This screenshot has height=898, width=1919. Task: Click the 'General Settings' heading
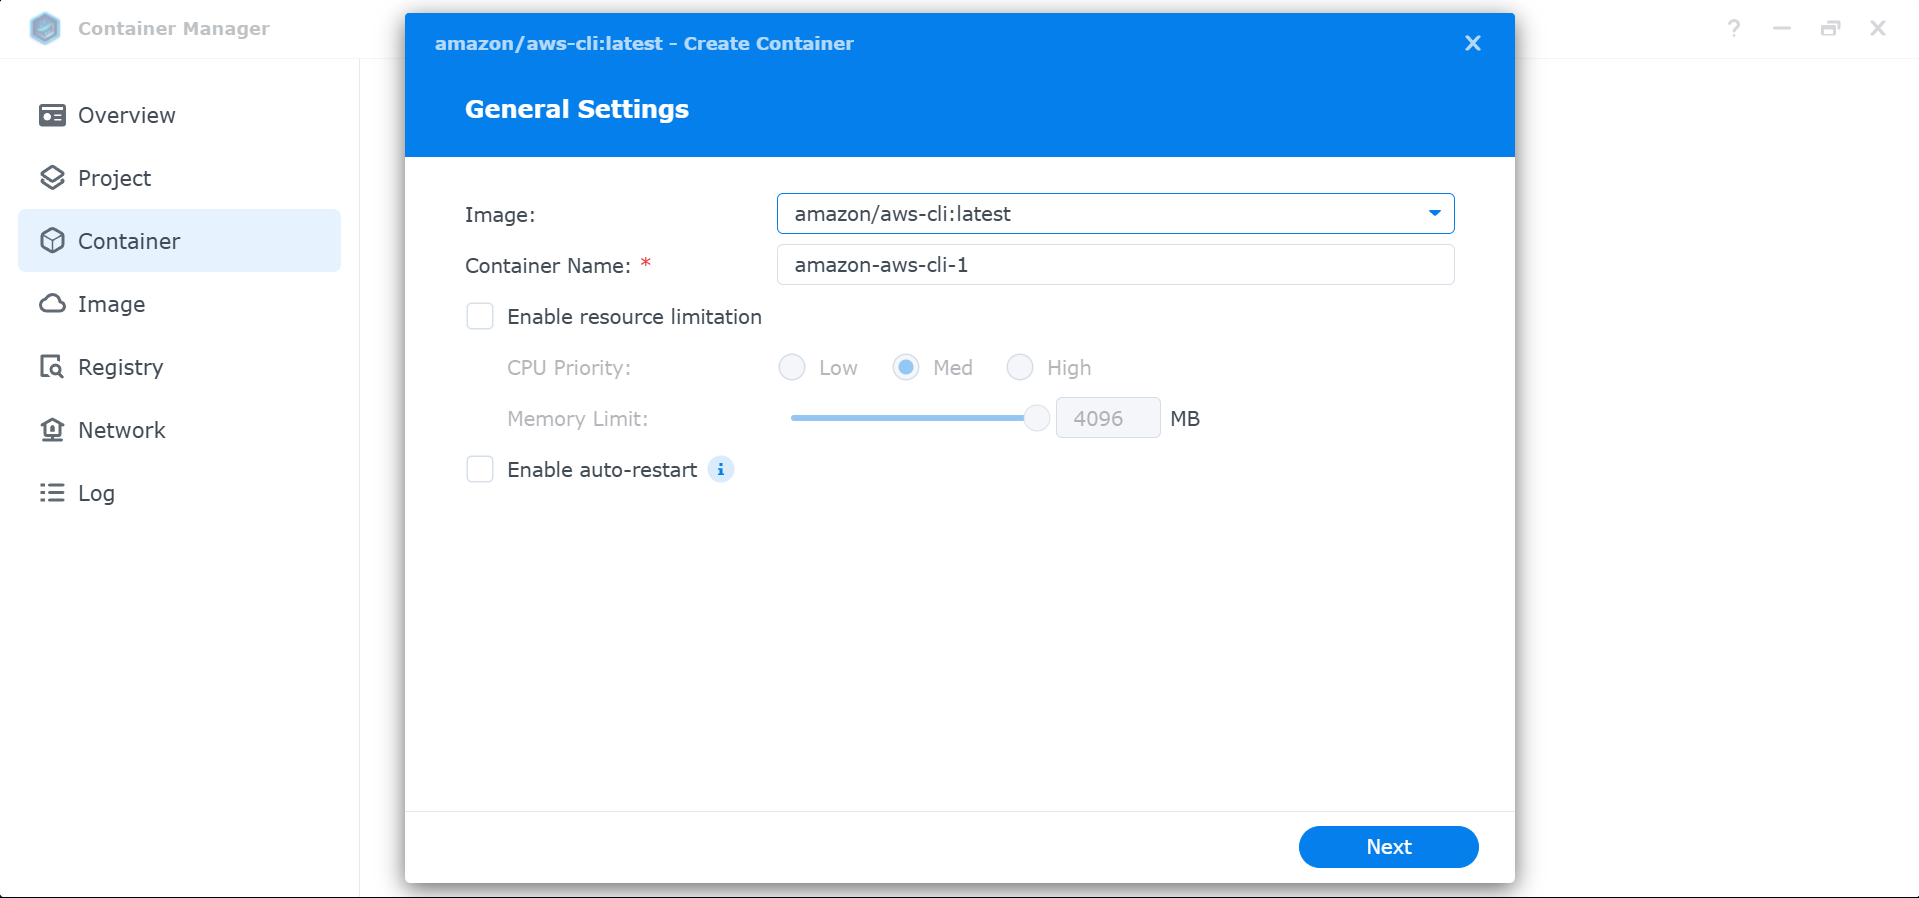coord(577,109)
